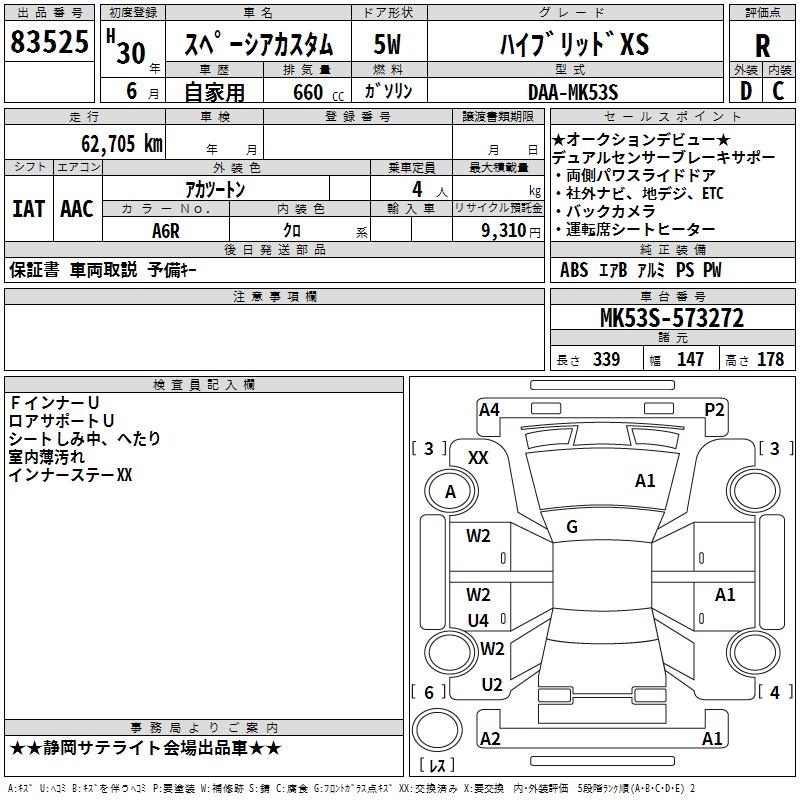Click XX mark on front fender

(478, 458)
